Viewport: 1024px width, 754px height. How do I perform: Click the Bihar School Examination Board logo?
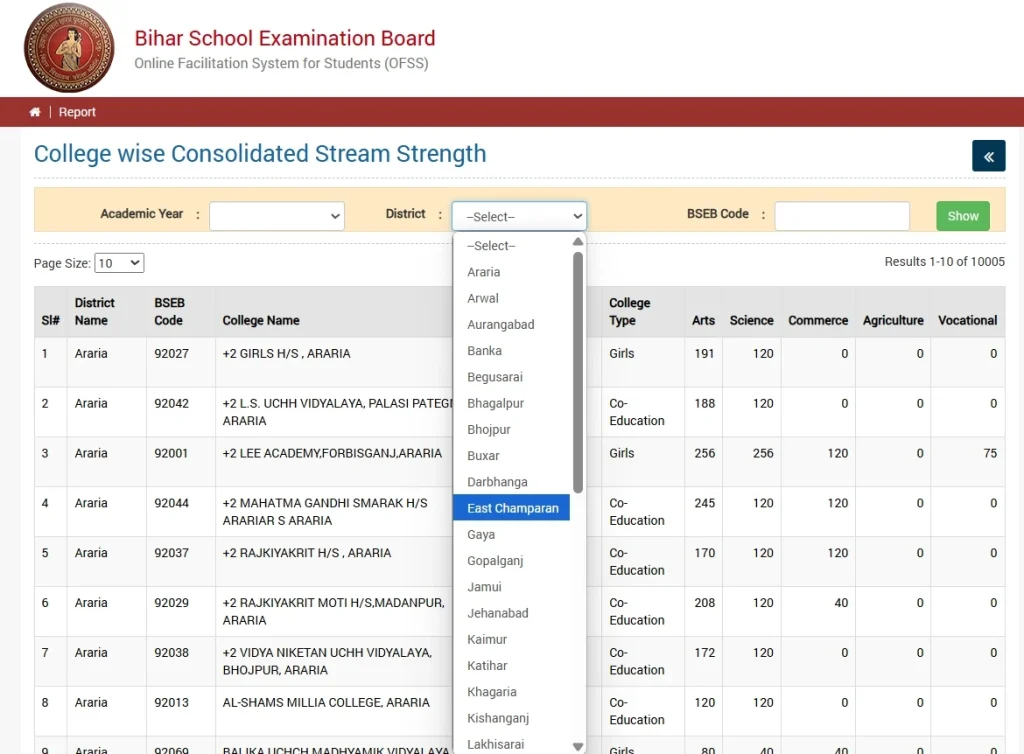click(x=68, y=47)
